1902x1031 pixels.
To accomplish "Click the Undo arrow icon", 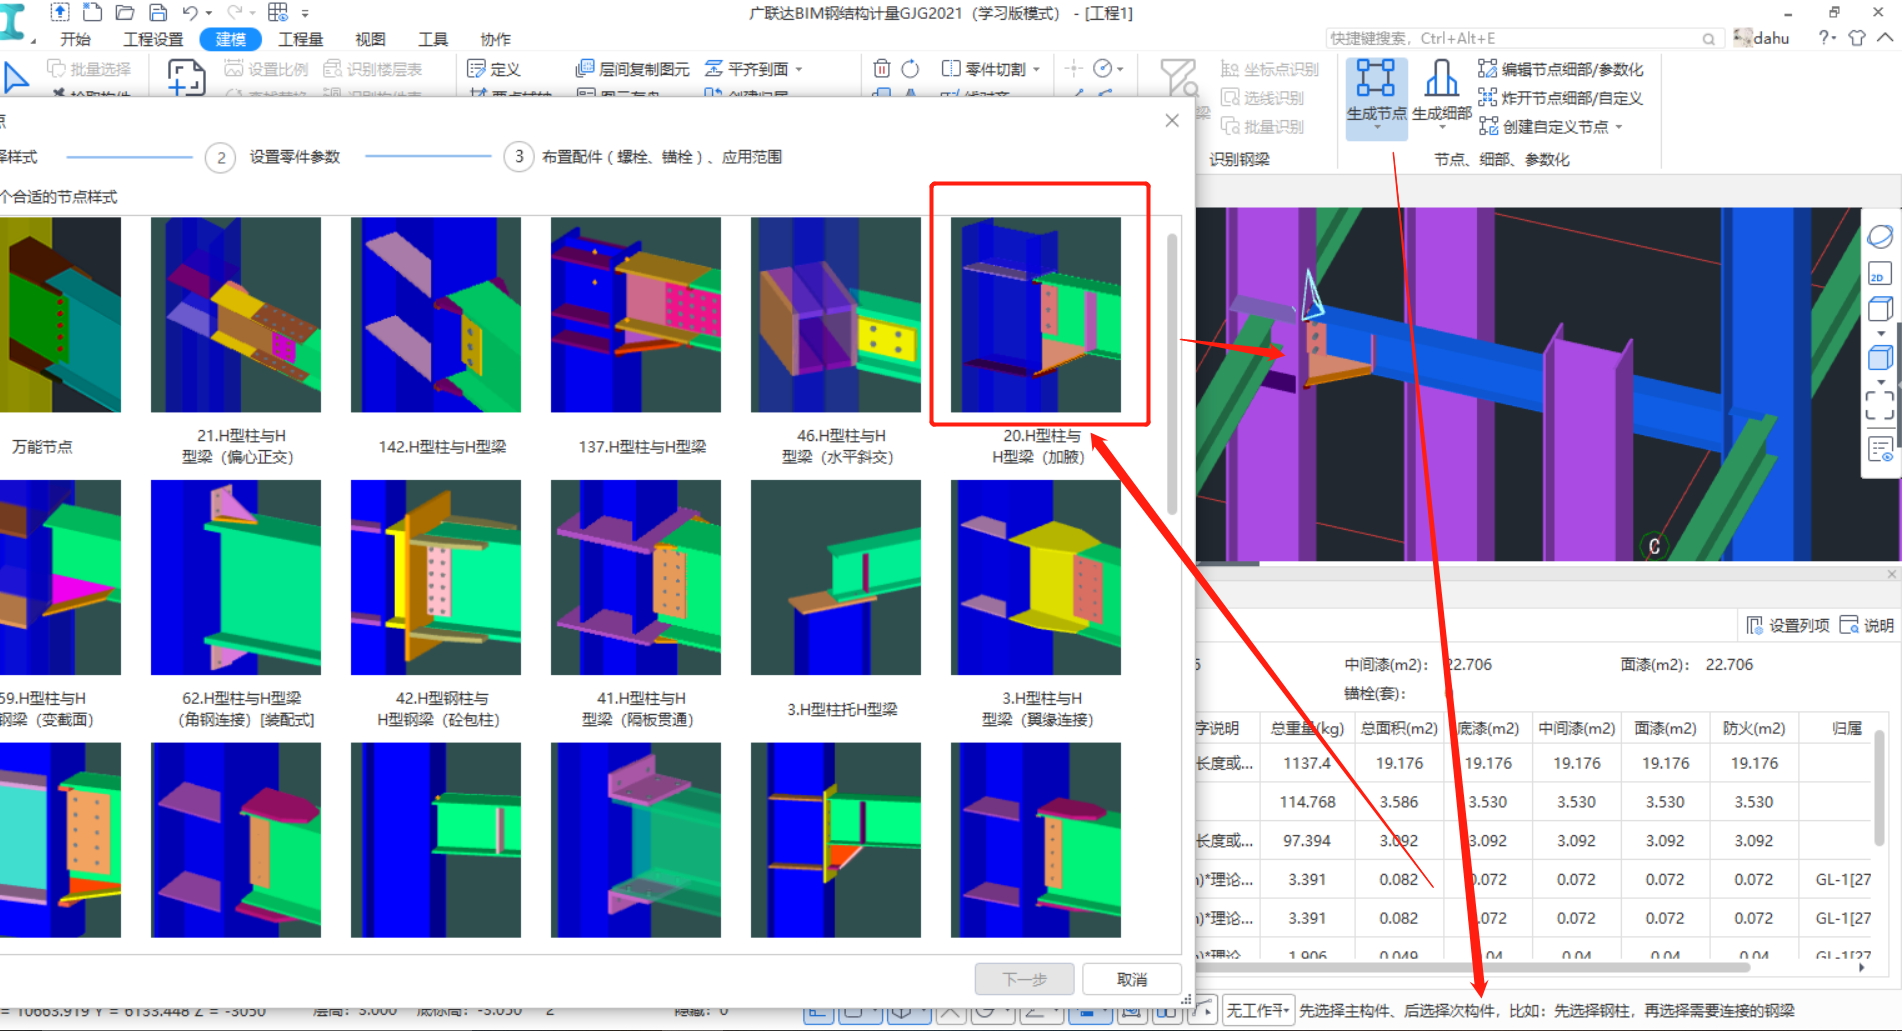I will 190,12.
